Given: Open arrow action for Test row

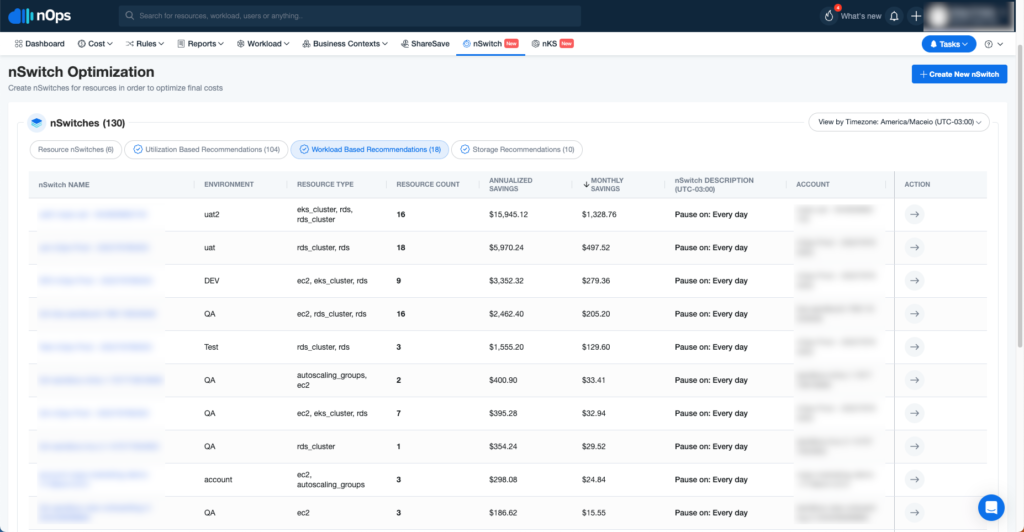Looking at the screenshot, I should coord(914,347).
